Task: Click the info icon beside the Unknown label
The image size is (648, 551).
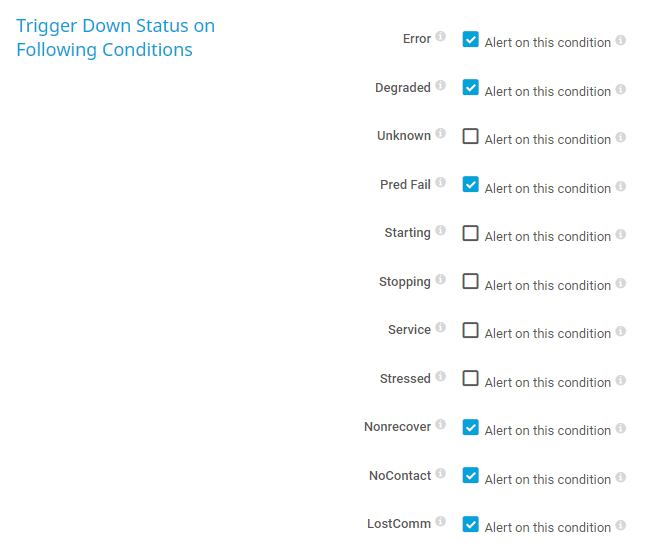Action: [441, 135]
